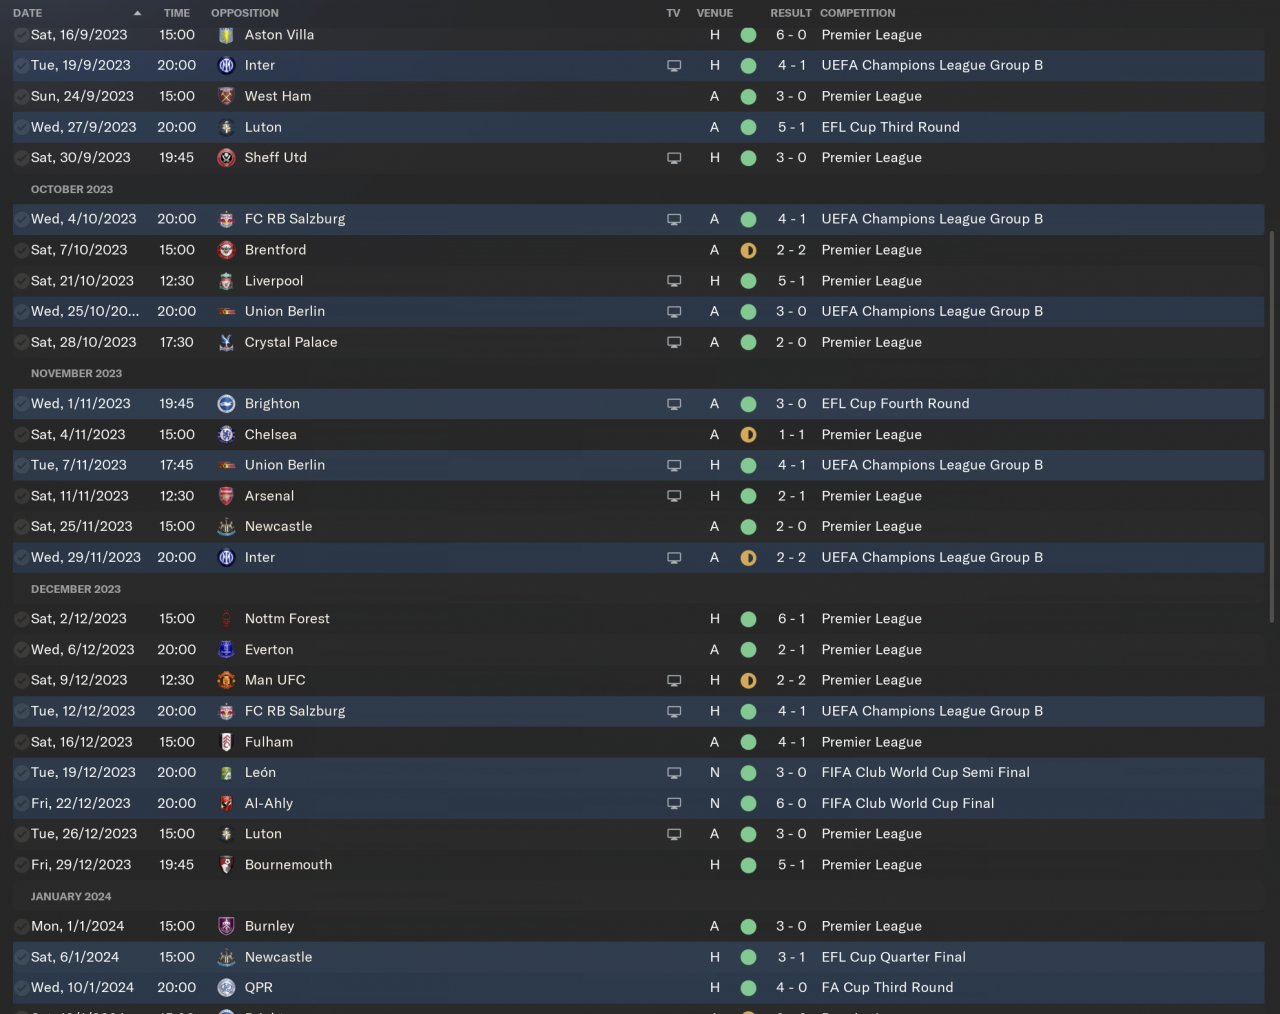1280x1014 pixels.
Task: Click the Aston Villa club badge icon
Action: tap(226, 35)
